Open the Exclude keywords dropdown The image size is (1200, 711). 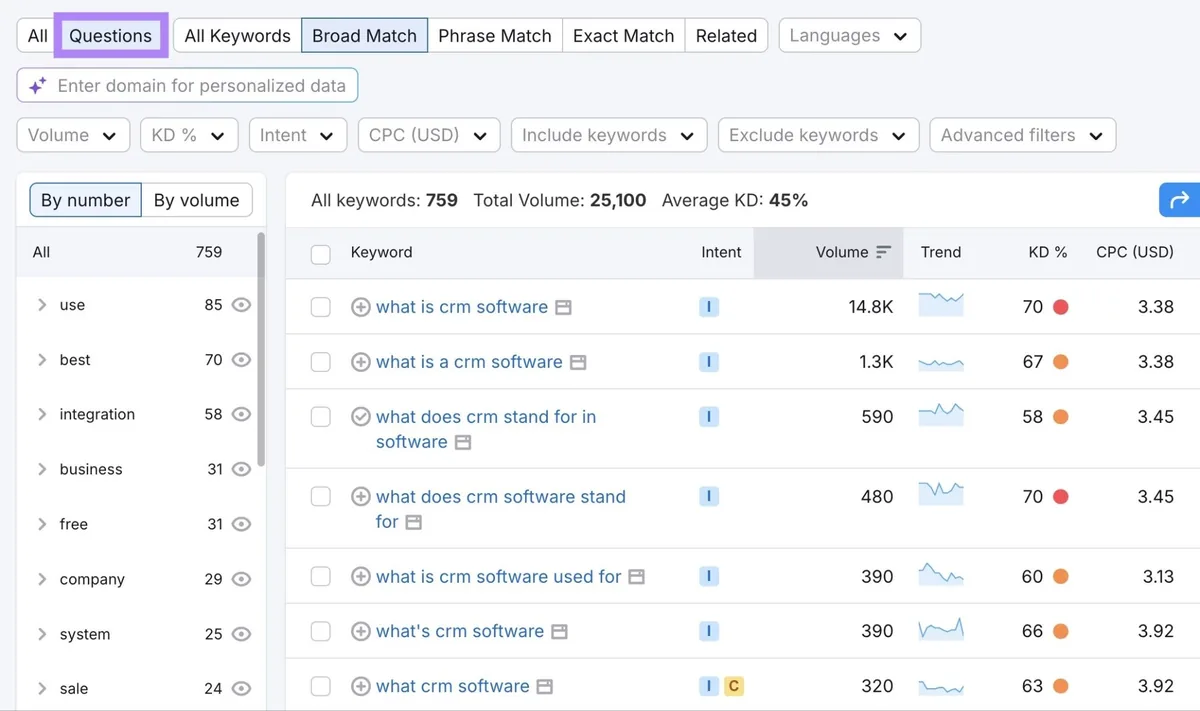[x=818, y=135]
